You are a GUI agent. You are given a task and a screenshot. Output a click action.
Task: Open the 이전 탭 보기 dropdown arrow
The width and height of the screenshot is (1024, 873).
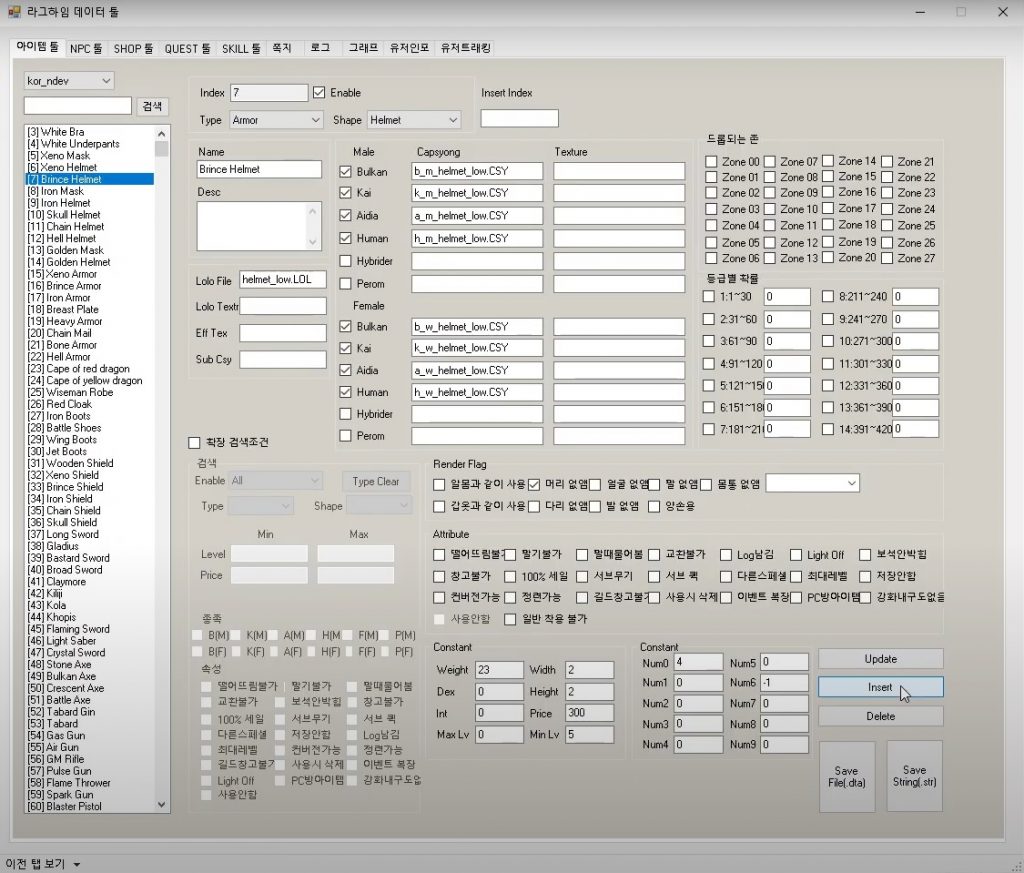point(76,865)
